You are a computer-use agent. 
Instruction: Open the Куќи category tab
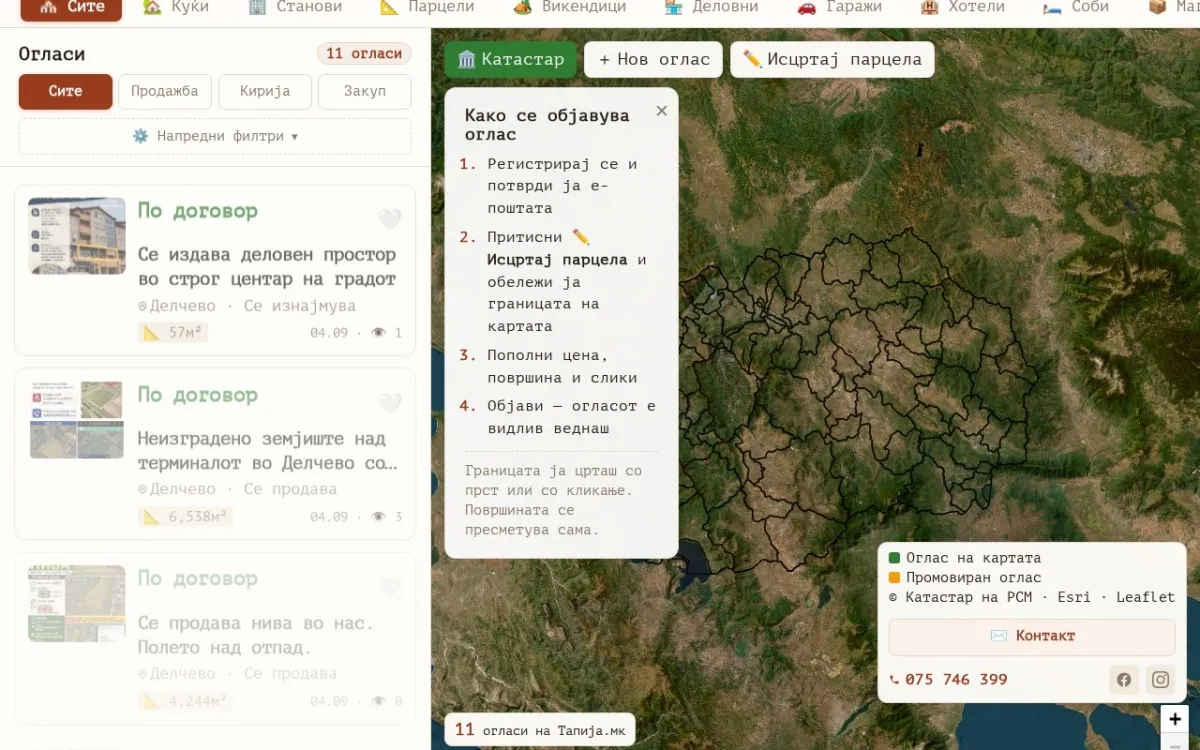coord(176,7)
